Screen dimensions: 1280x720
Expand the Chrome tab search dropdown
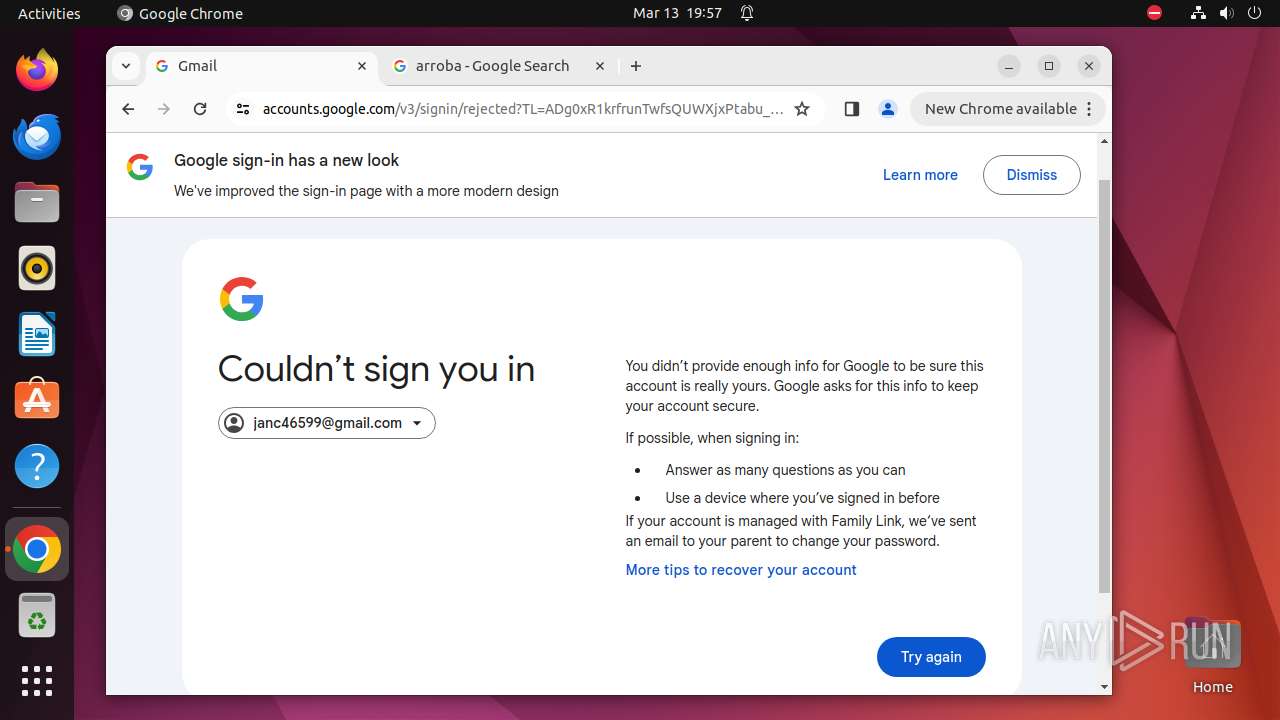point(125,66)
